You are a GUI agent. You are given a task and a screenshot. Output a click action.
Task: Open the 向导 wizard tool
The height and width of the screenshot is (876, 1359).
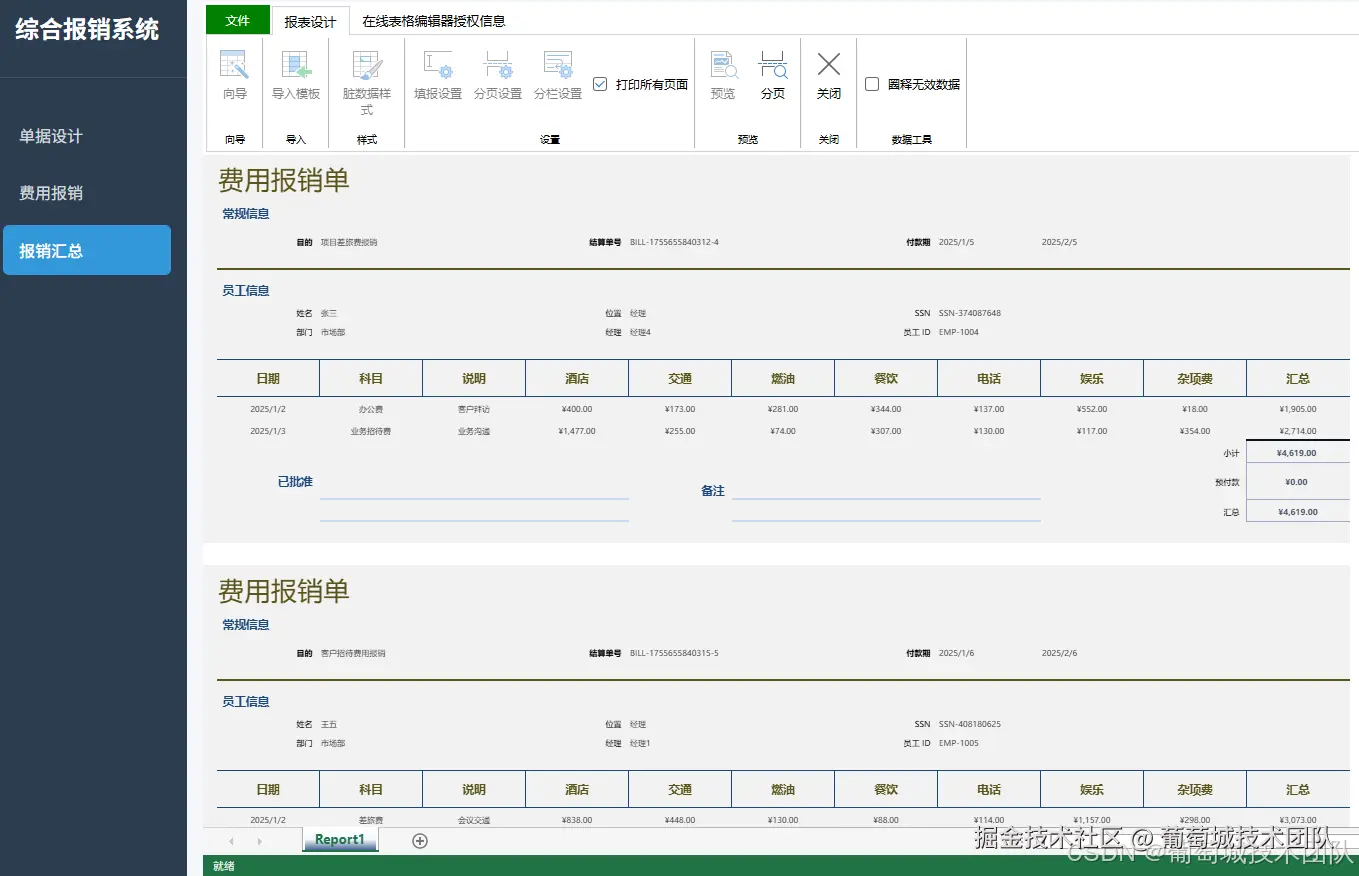[x=234, y=75]
